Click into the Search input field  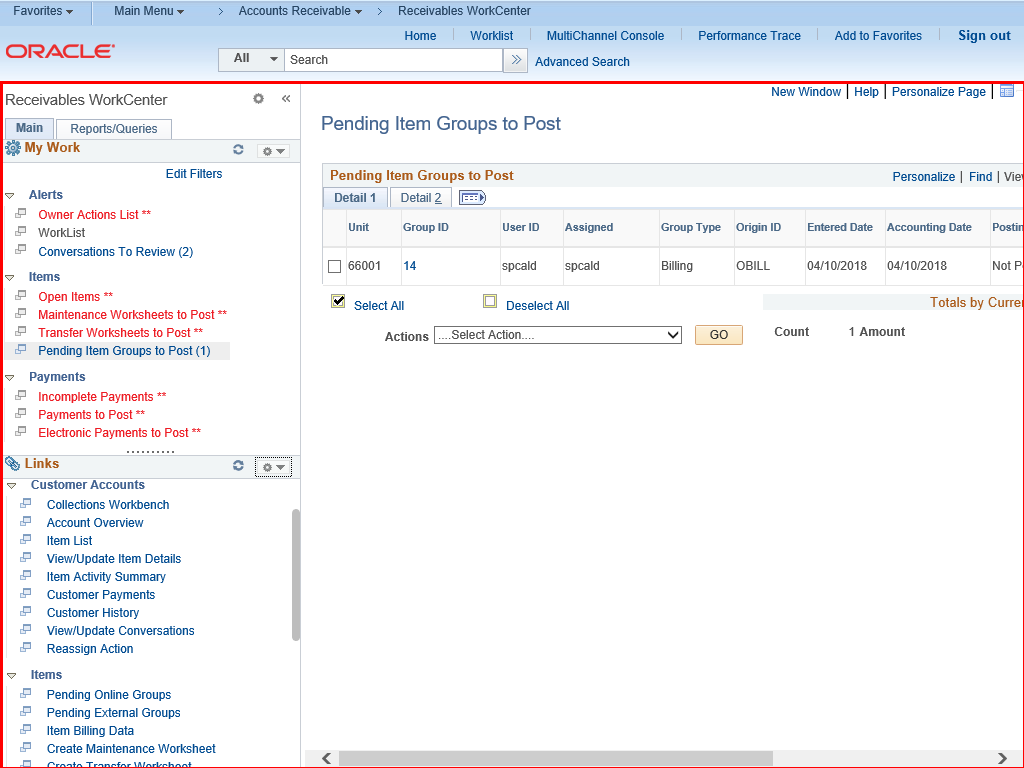click(x=393, y=60)
